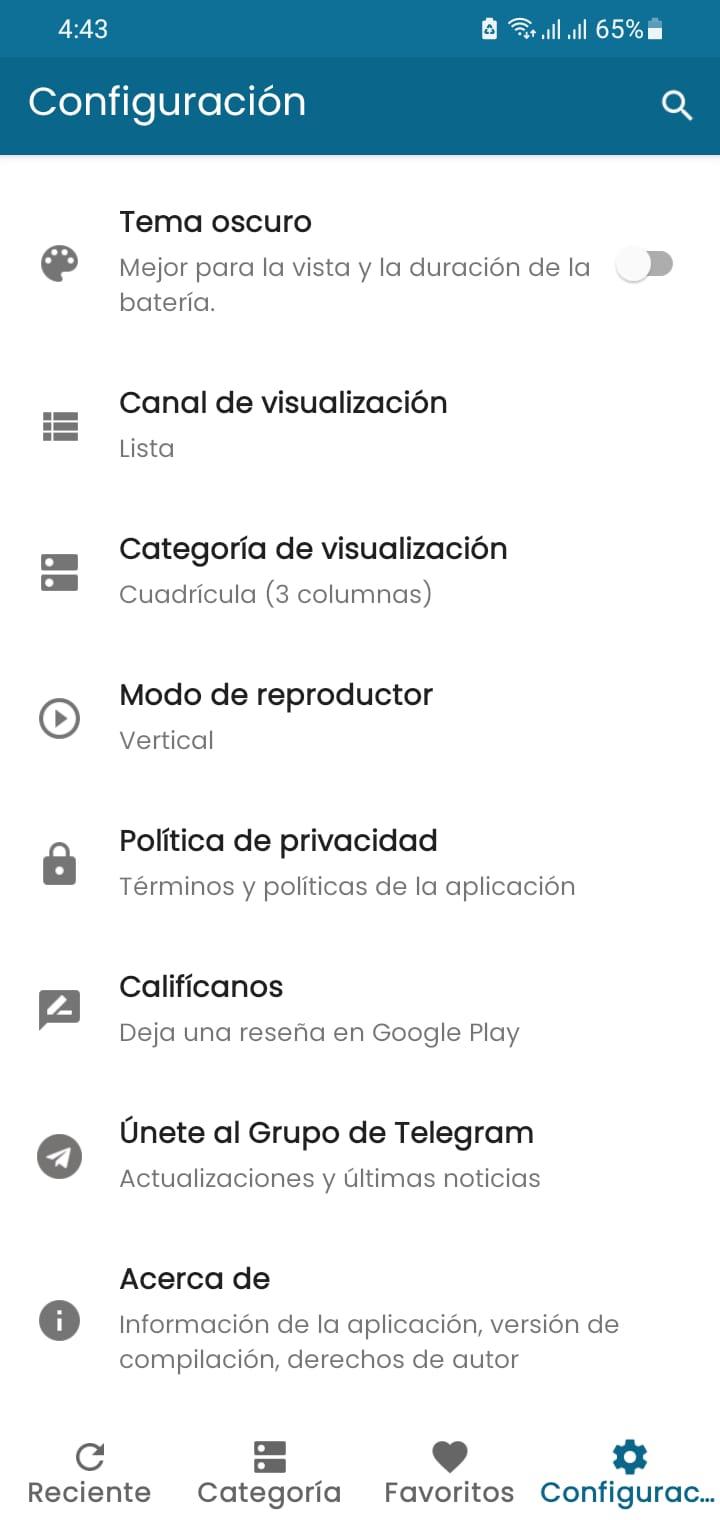Go to the Favoritos tab

point(449,1474)
